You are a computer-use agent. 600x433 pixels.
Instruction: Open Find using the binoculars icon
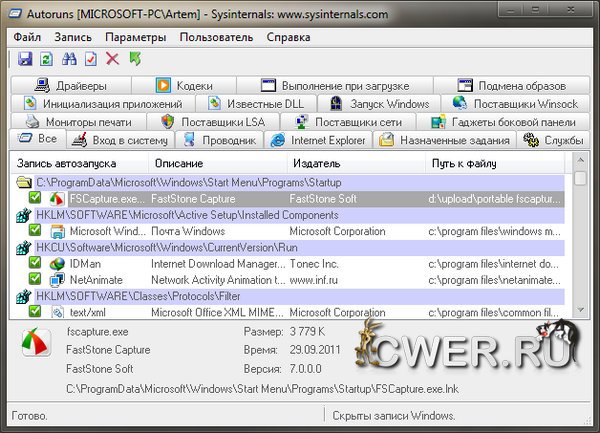(x=68, y=60)
